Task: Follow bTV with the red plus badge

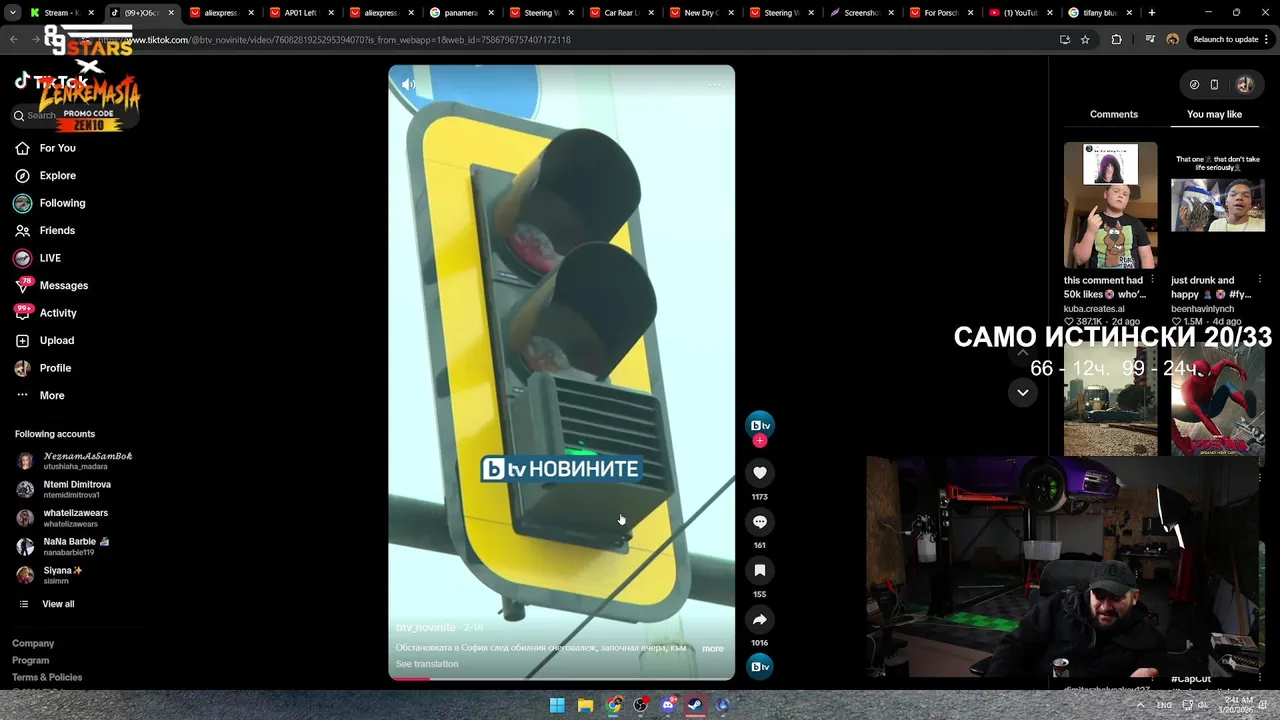Action: coord(760,441)
